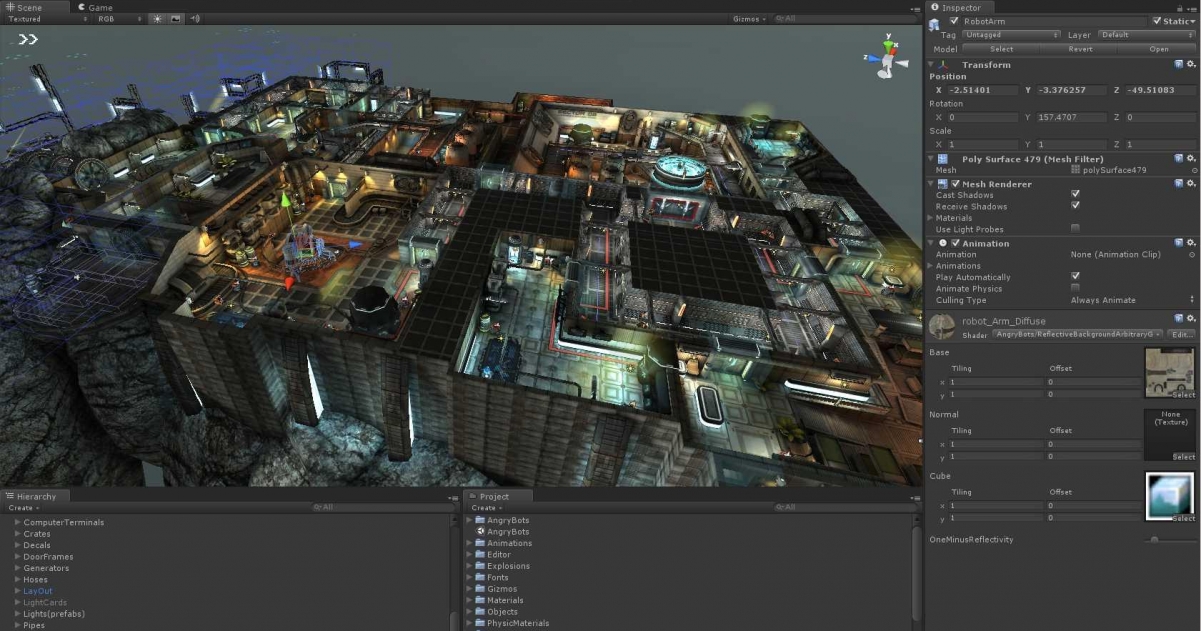Click the shader Edit button

(x=1181, y=334)
